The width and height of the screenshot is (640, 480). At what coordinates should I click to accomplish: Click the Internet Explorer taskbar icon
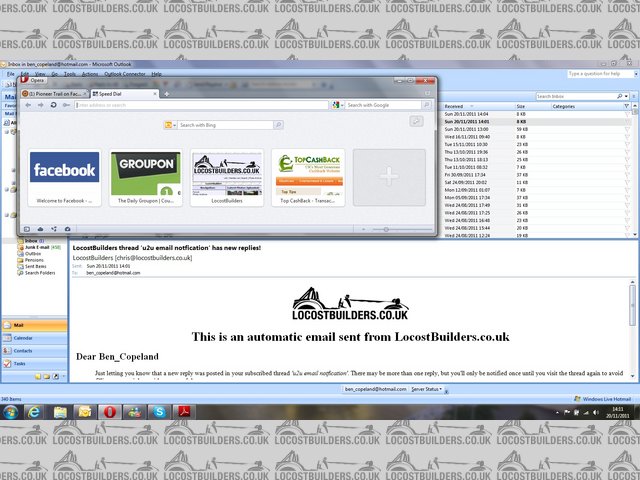[x=35, y=412]
